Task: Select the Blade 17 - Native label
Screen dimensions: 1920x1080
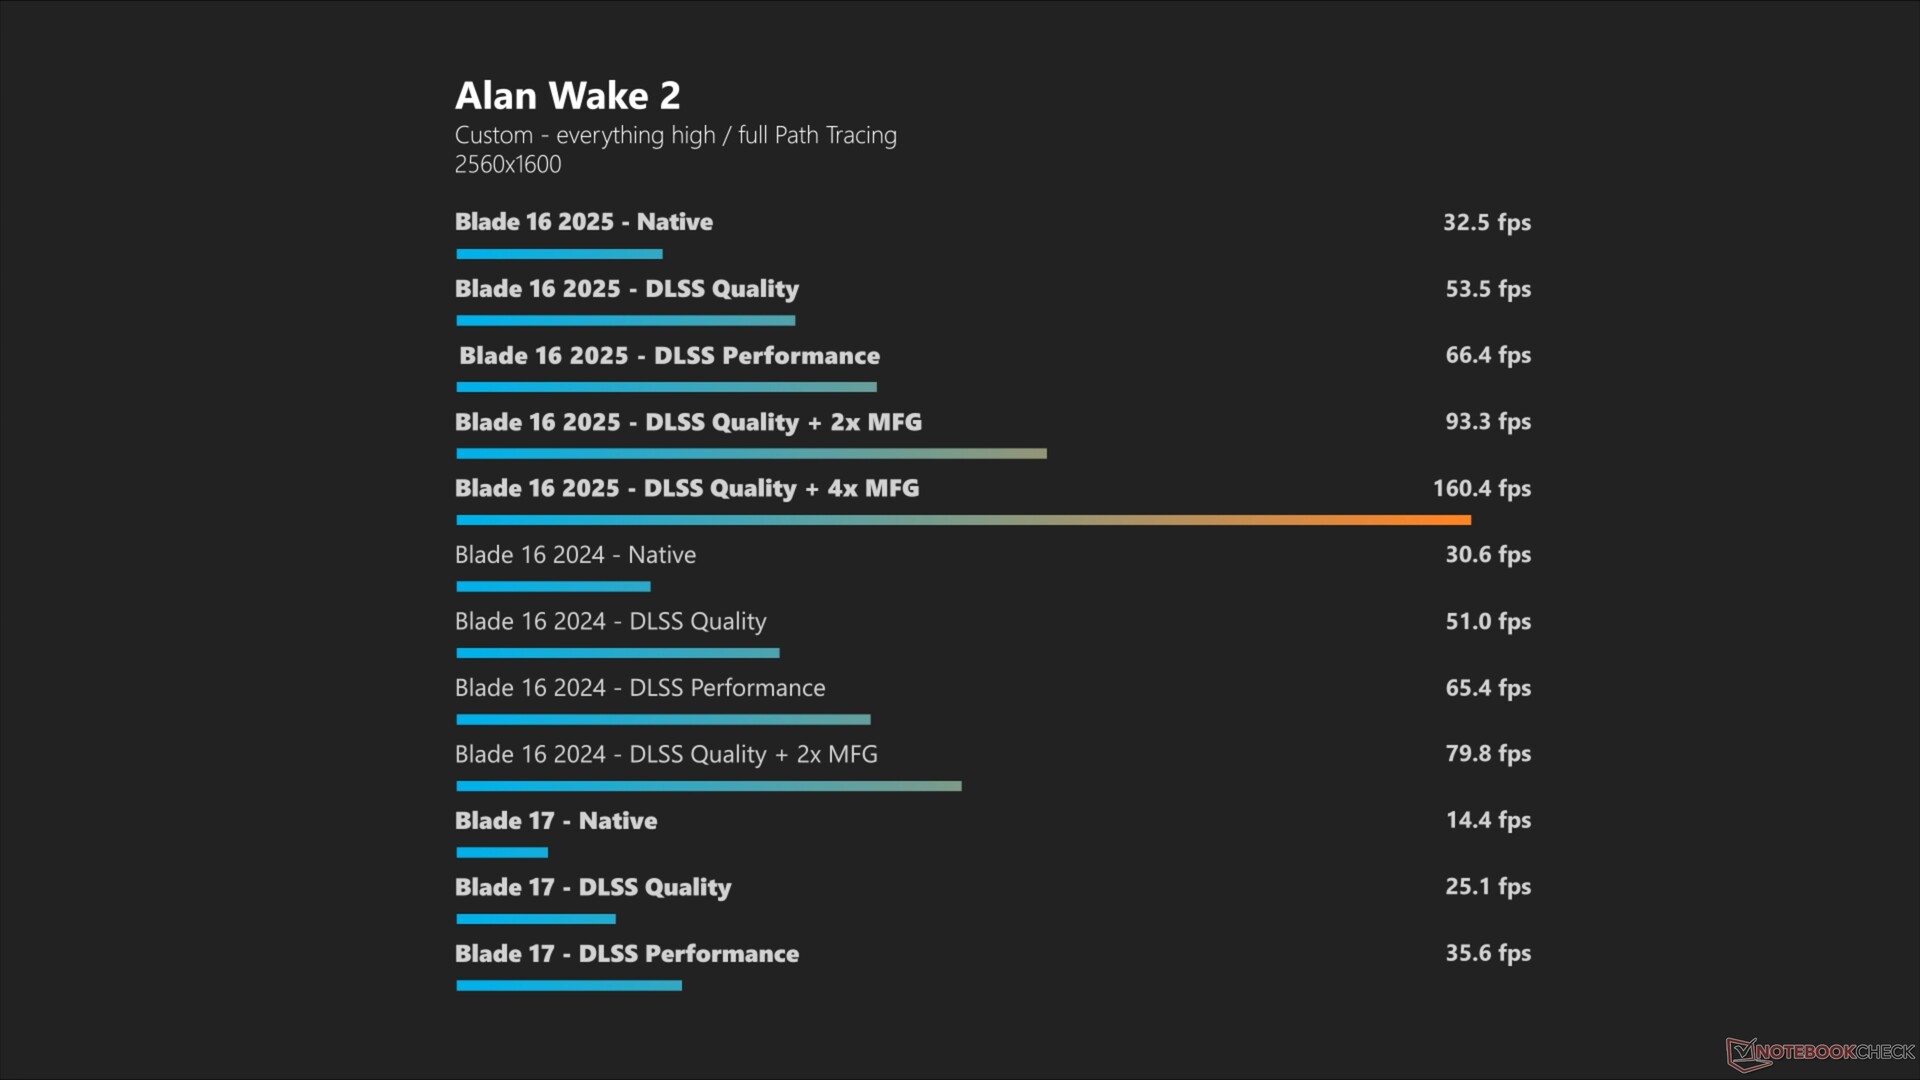Action: tap(556, 821)
